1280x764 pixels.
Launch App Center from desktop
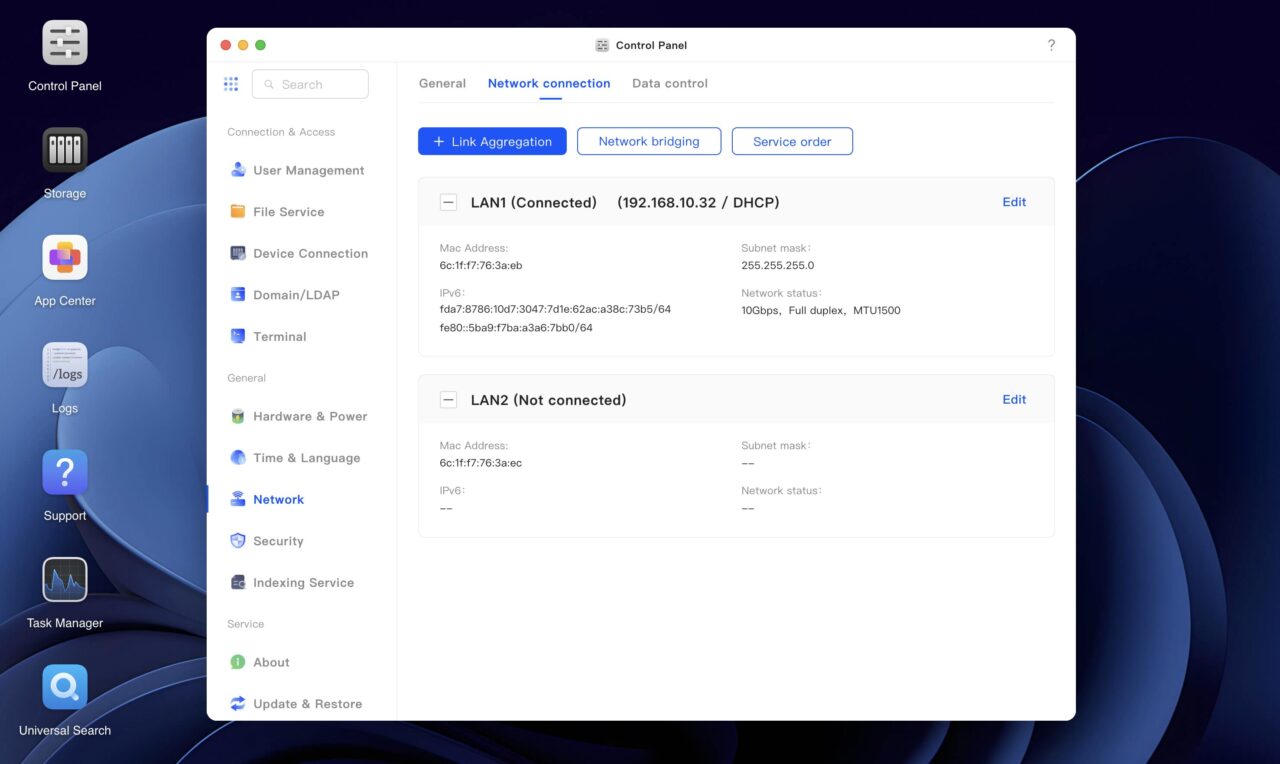65,258
